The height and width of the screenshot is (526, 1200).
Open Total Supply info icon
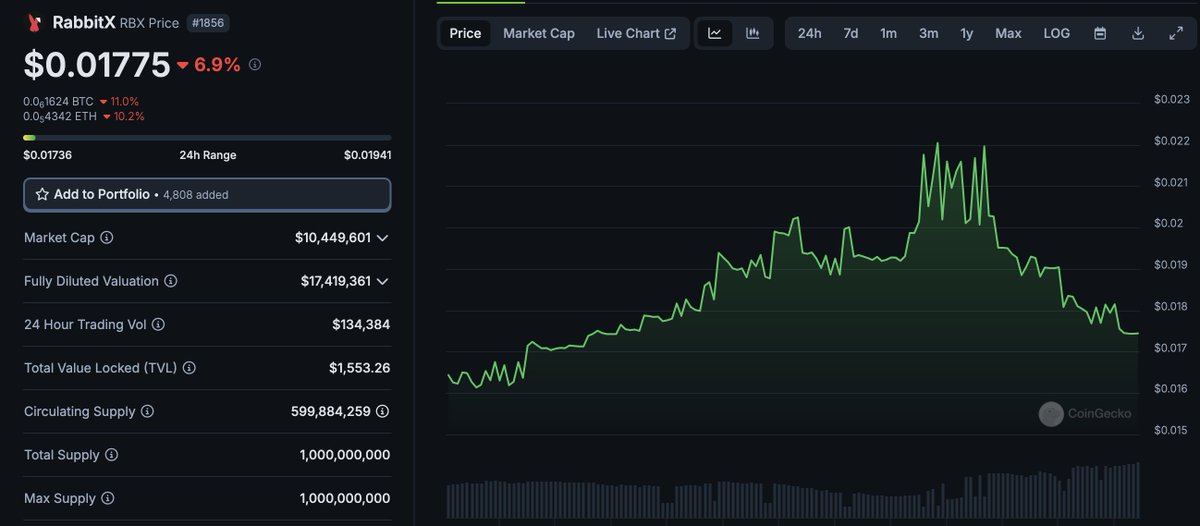(x=111, y=455)
